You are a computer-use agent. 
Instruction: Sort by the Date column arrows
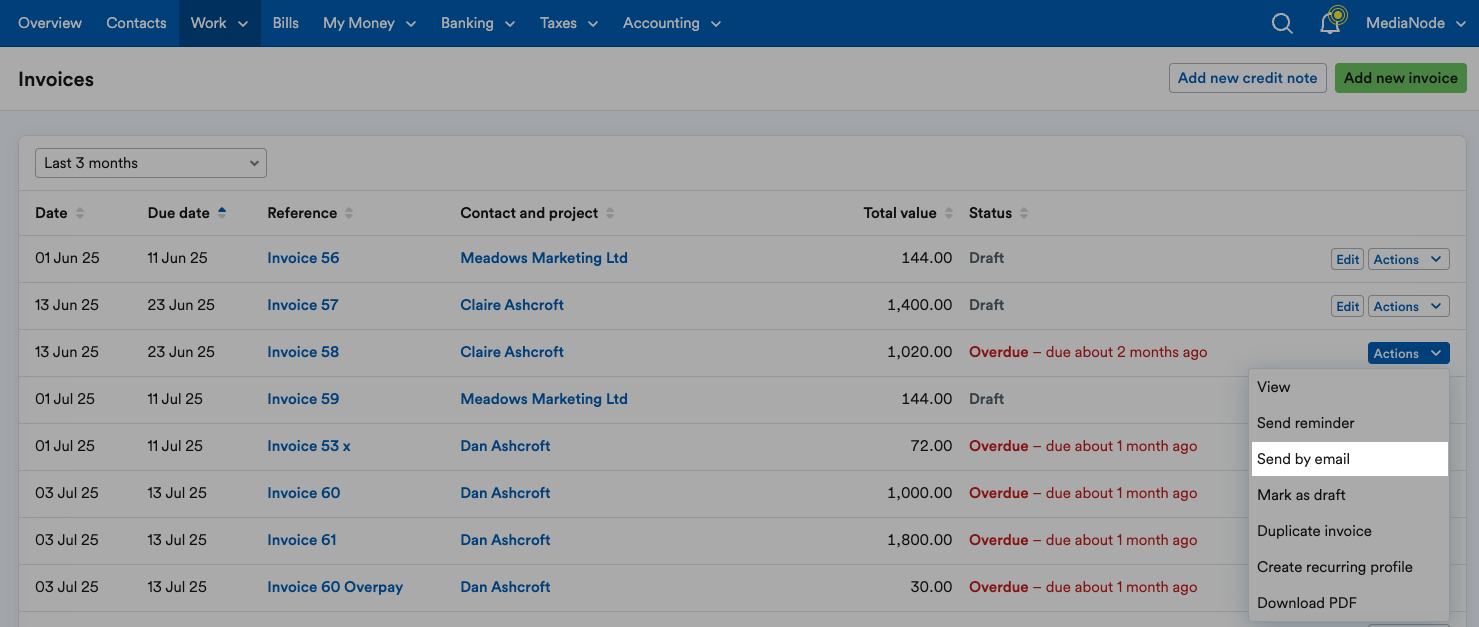[80, 213]
